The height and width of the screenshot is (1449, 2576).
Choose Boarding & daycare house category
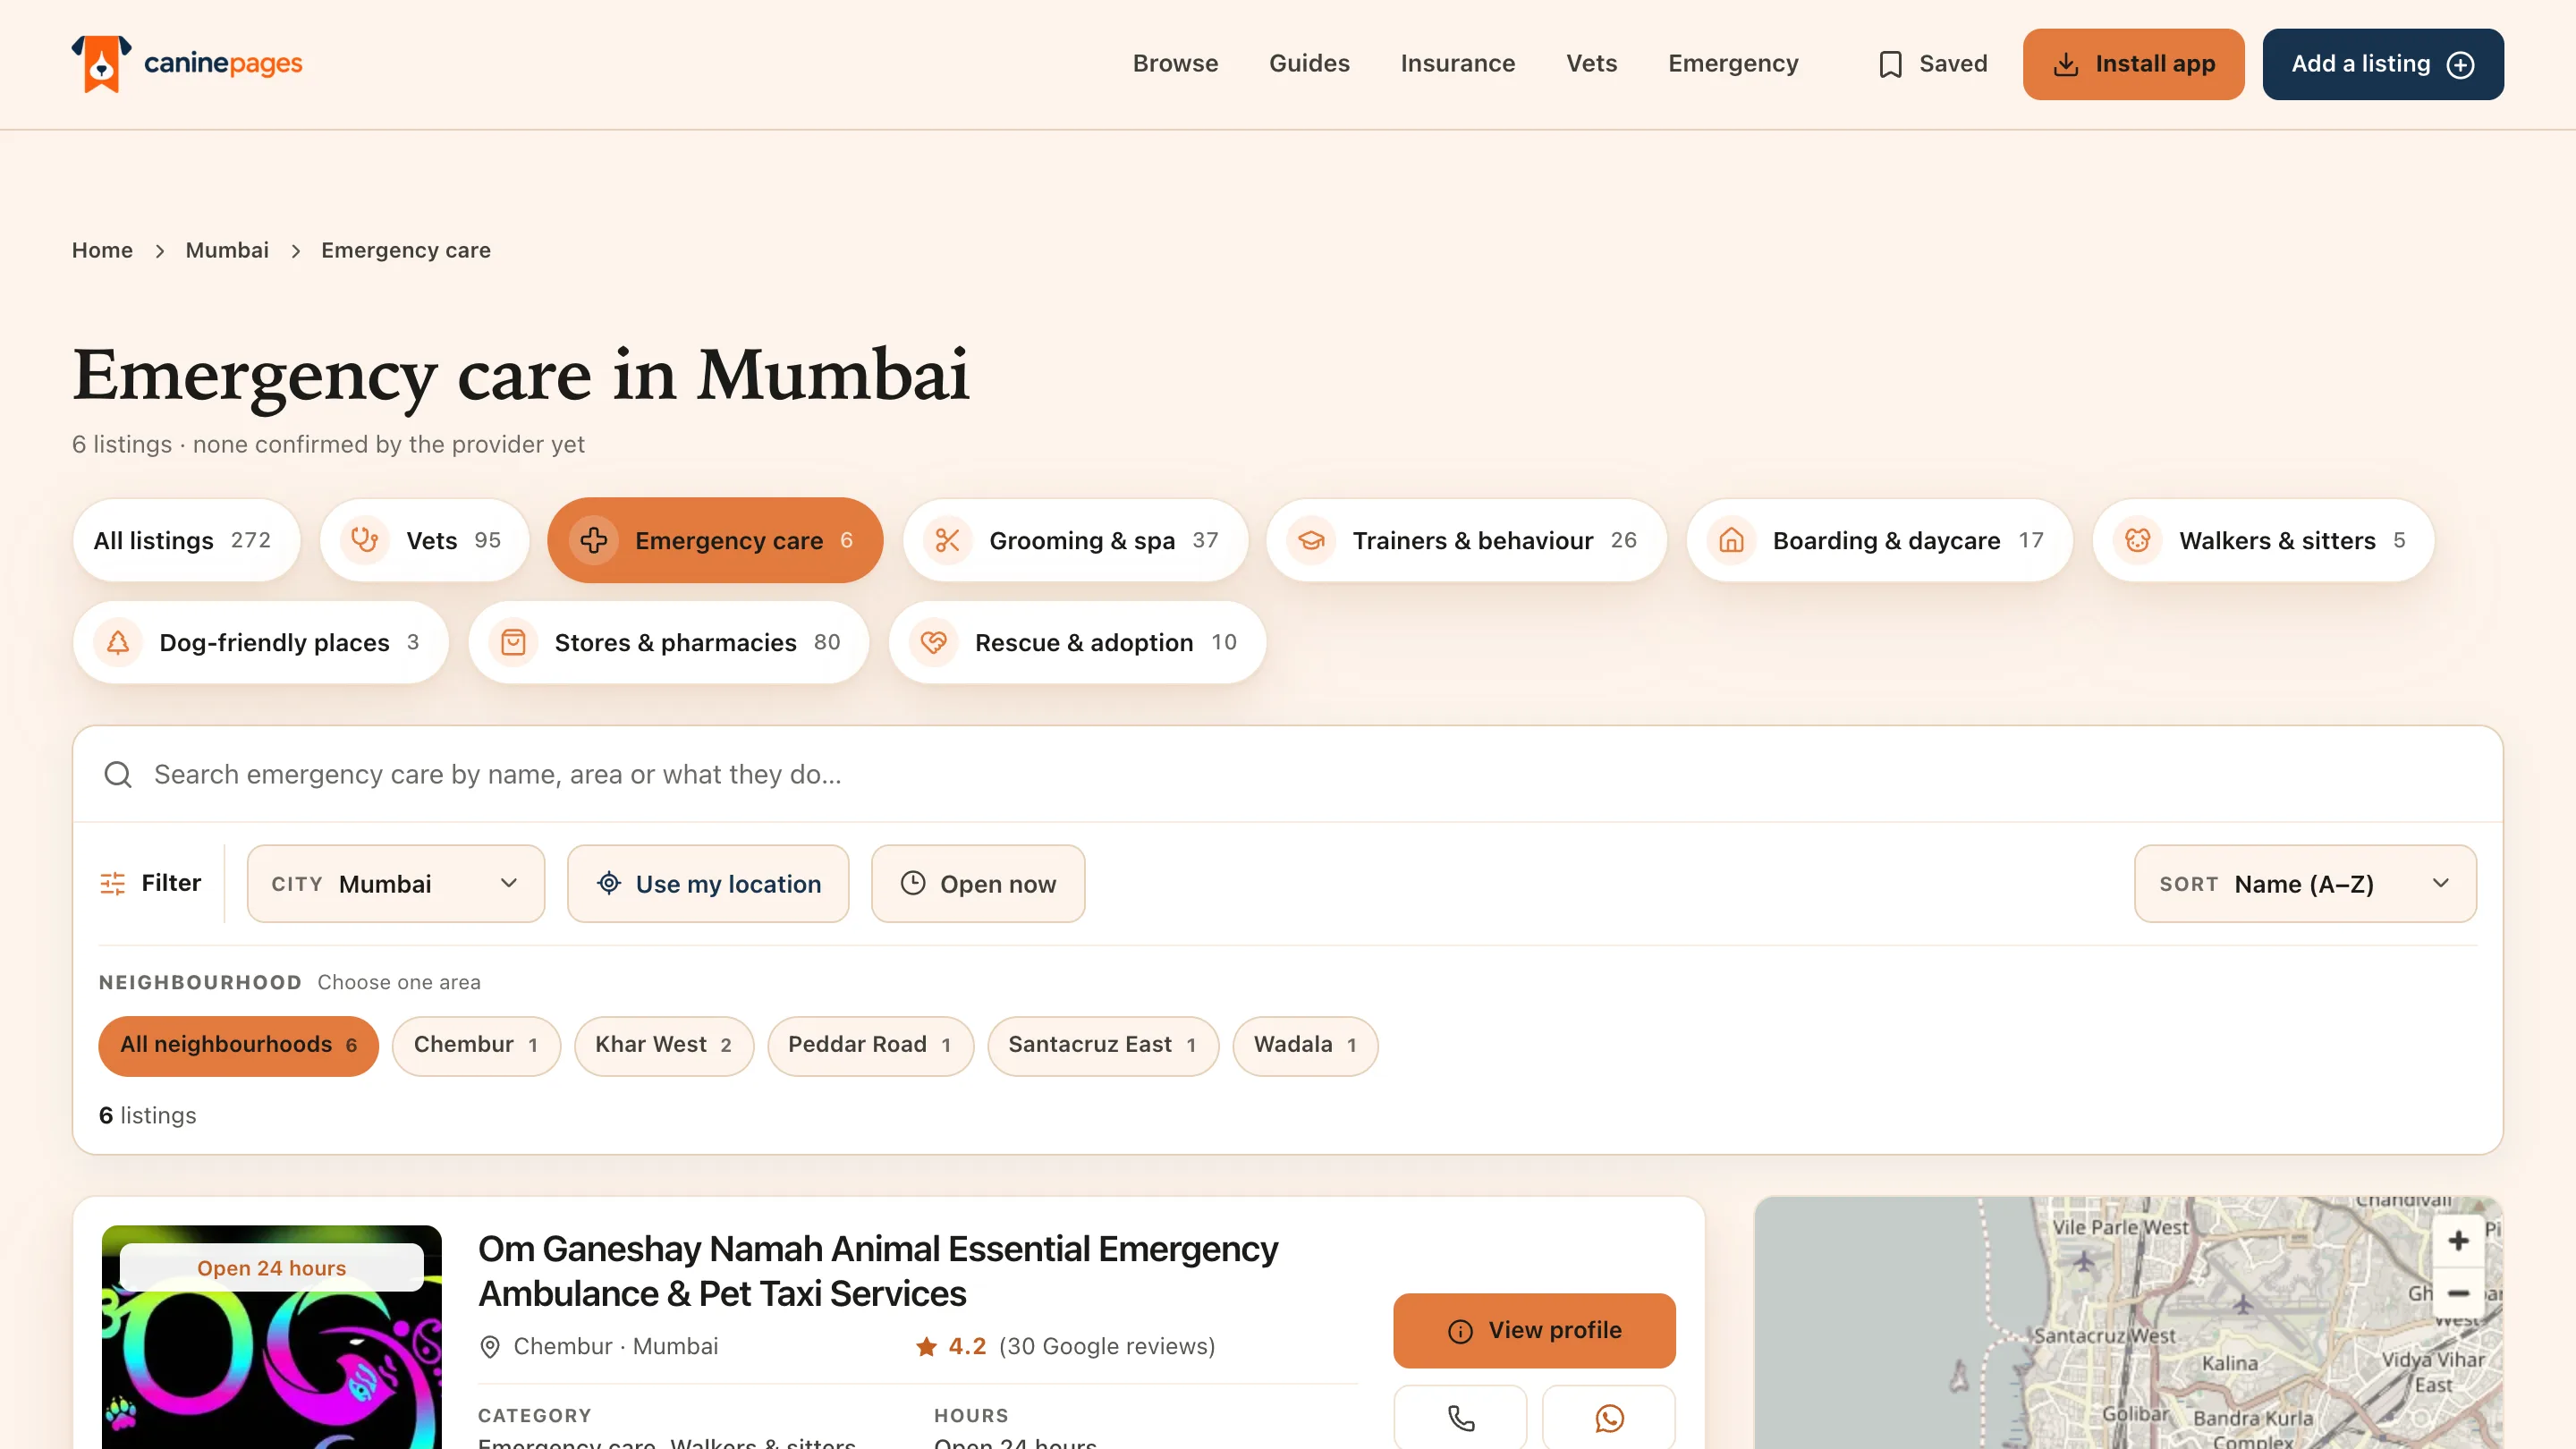(x=1879, y=540)
